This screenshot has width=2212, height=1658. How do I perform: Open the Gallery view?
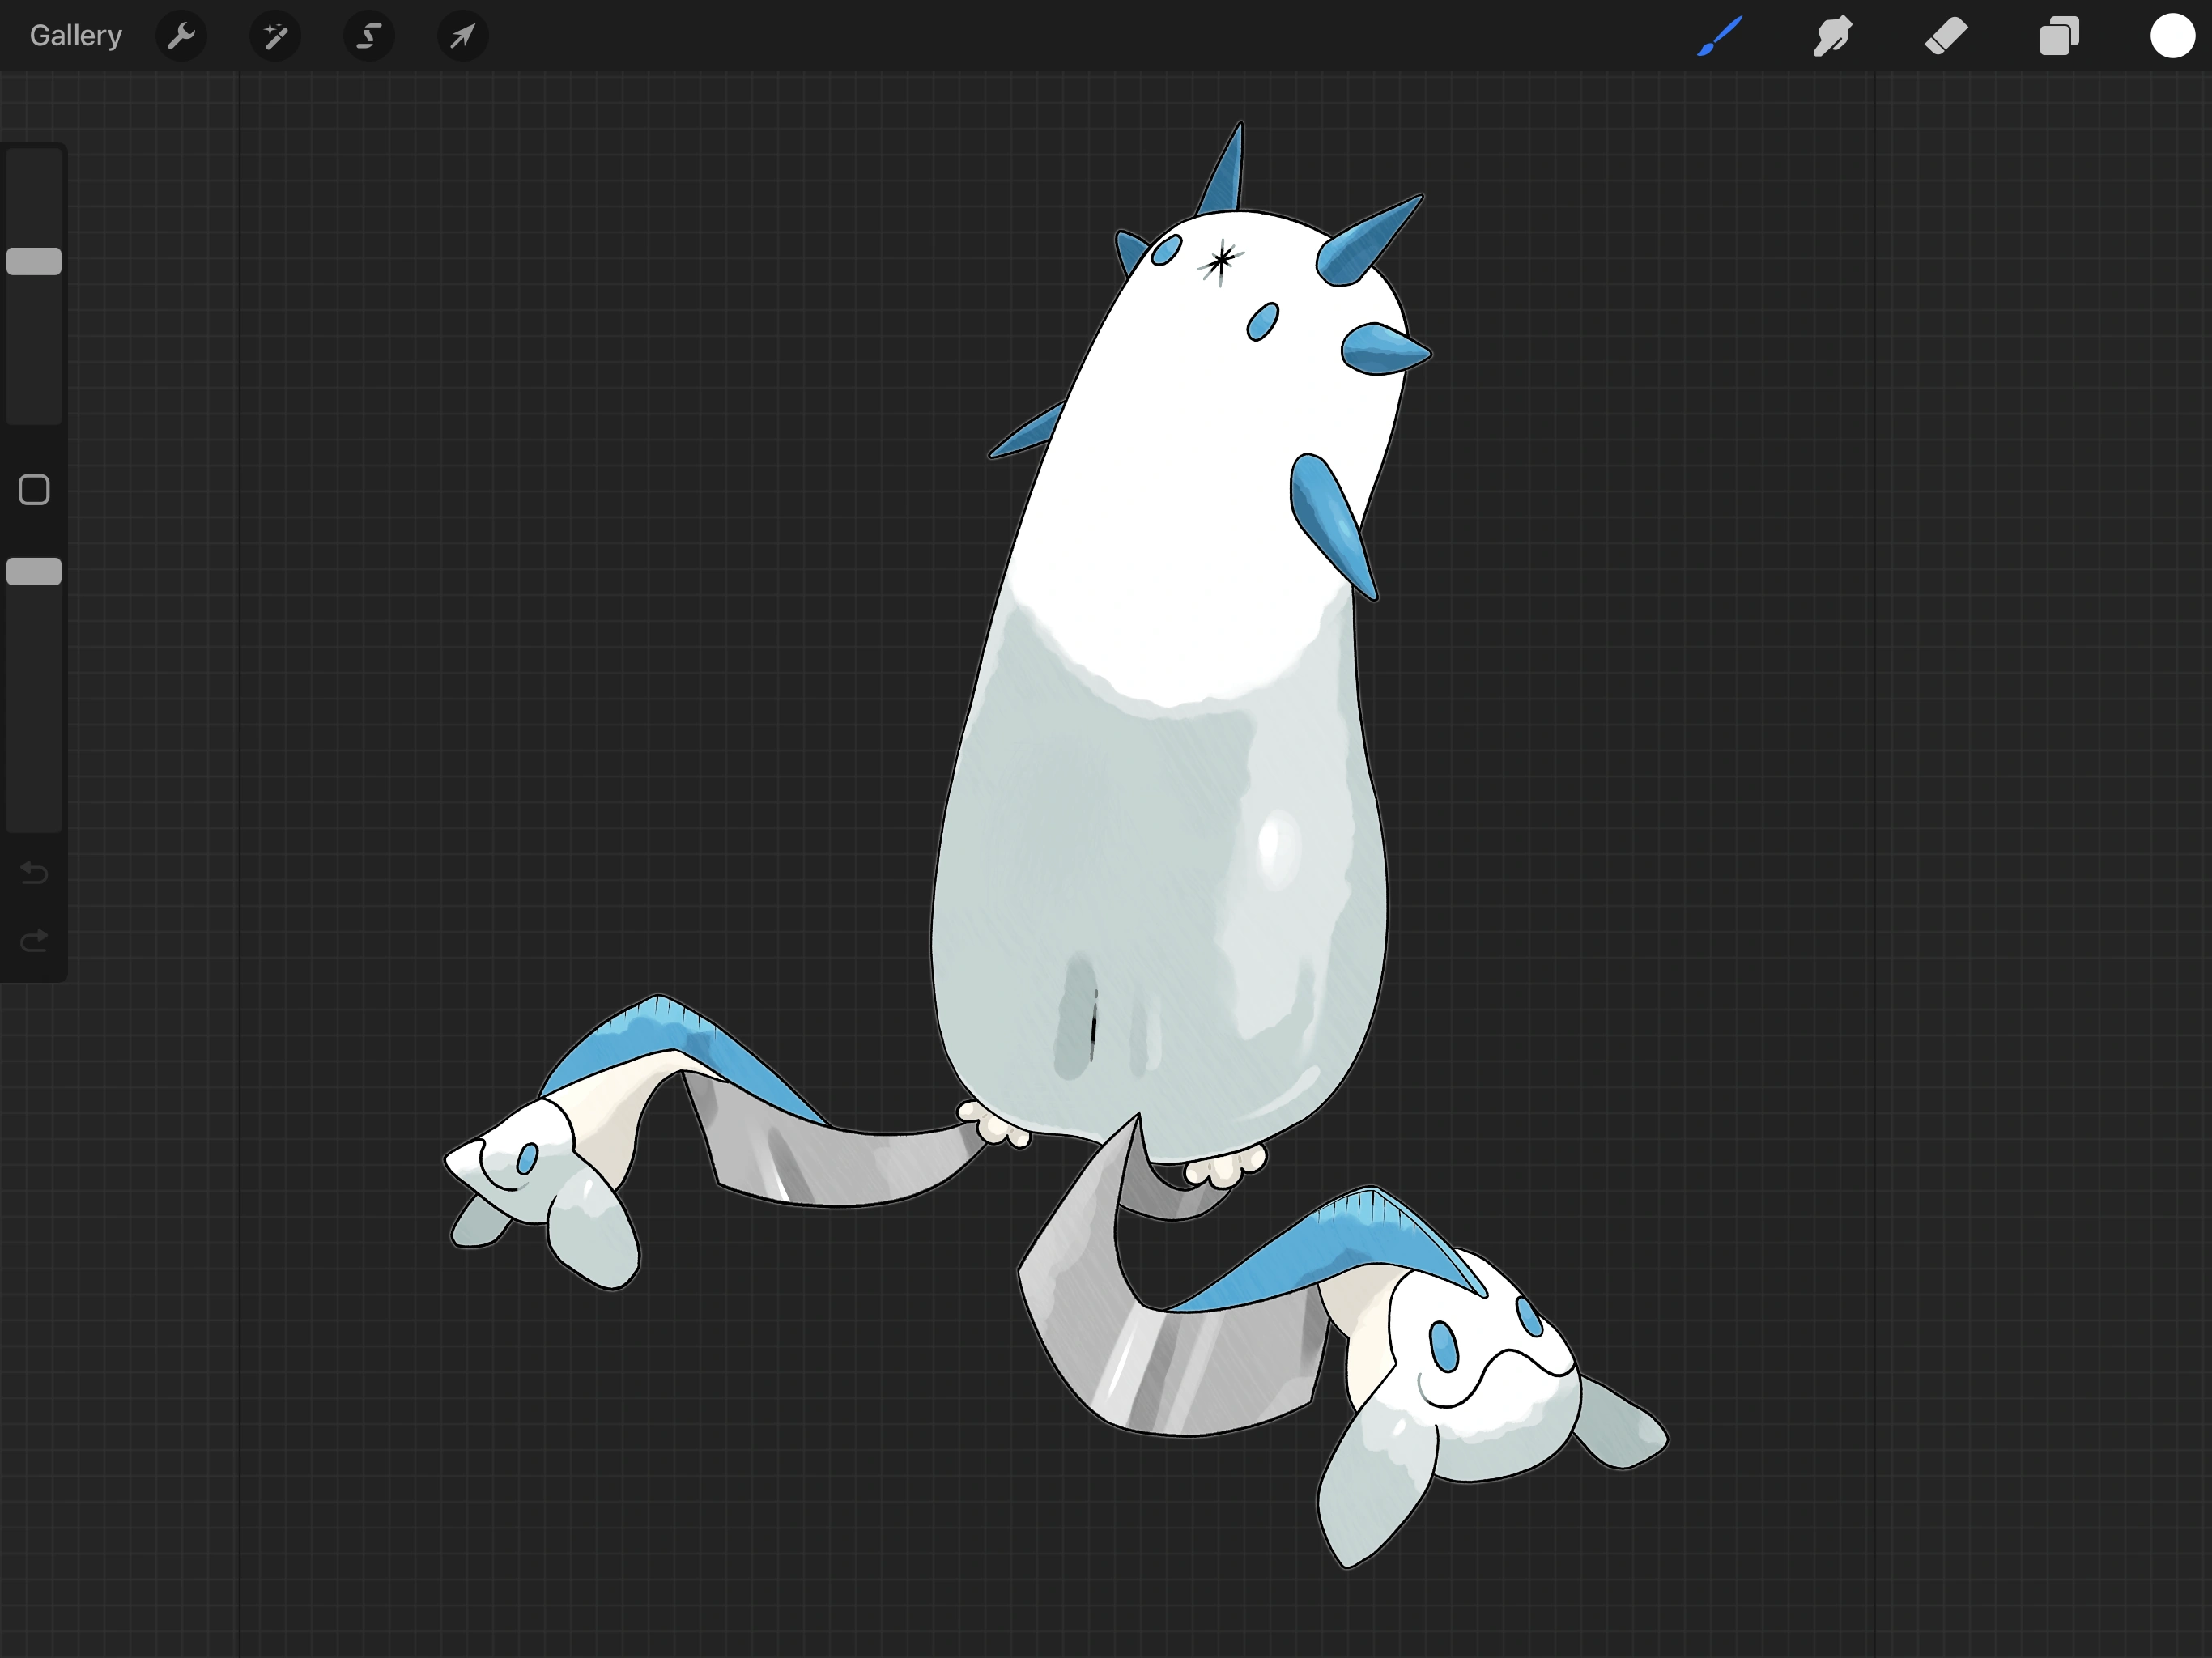coord(76,36)
